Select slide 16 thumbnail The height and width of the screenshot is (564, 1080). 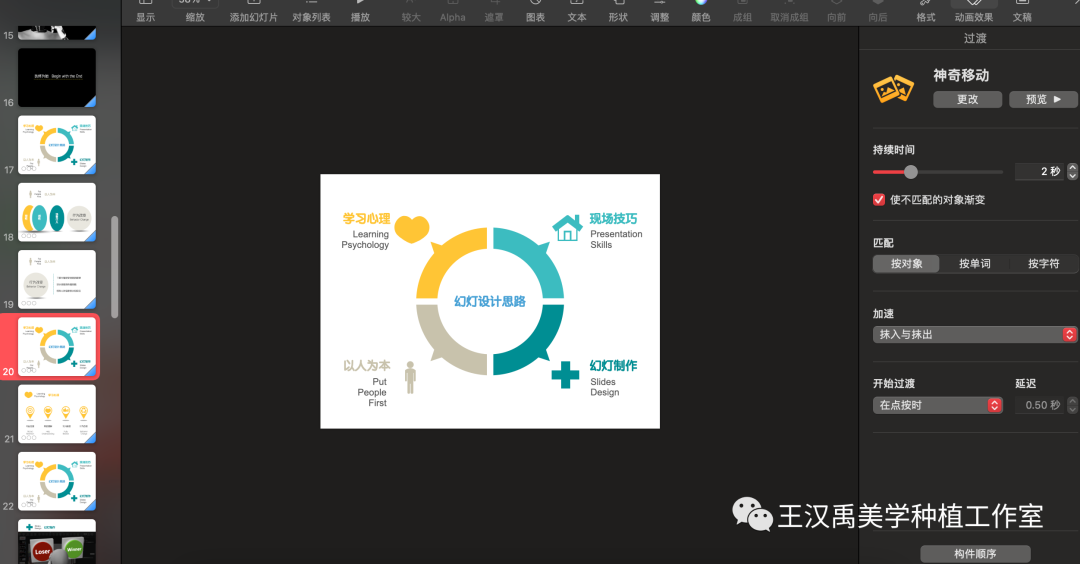tap(56, 77)
